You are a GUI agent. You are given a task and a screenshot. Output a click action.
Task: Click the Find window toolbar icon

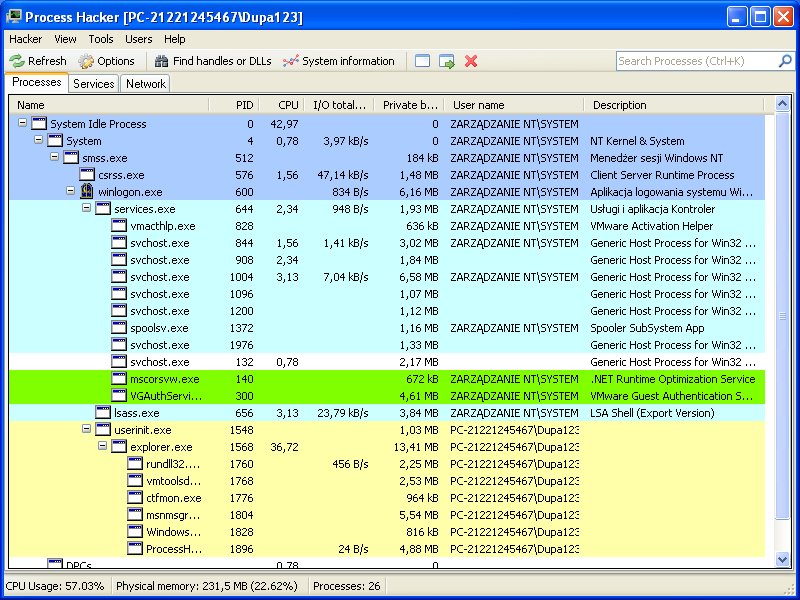click(423, 61)
